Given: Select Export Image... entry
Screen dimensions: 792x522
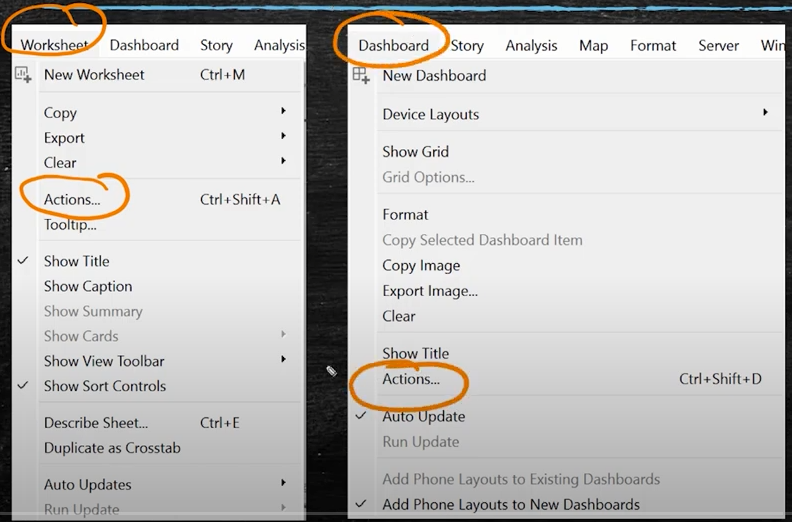Looking at the screenshot, I should [430, 291].
